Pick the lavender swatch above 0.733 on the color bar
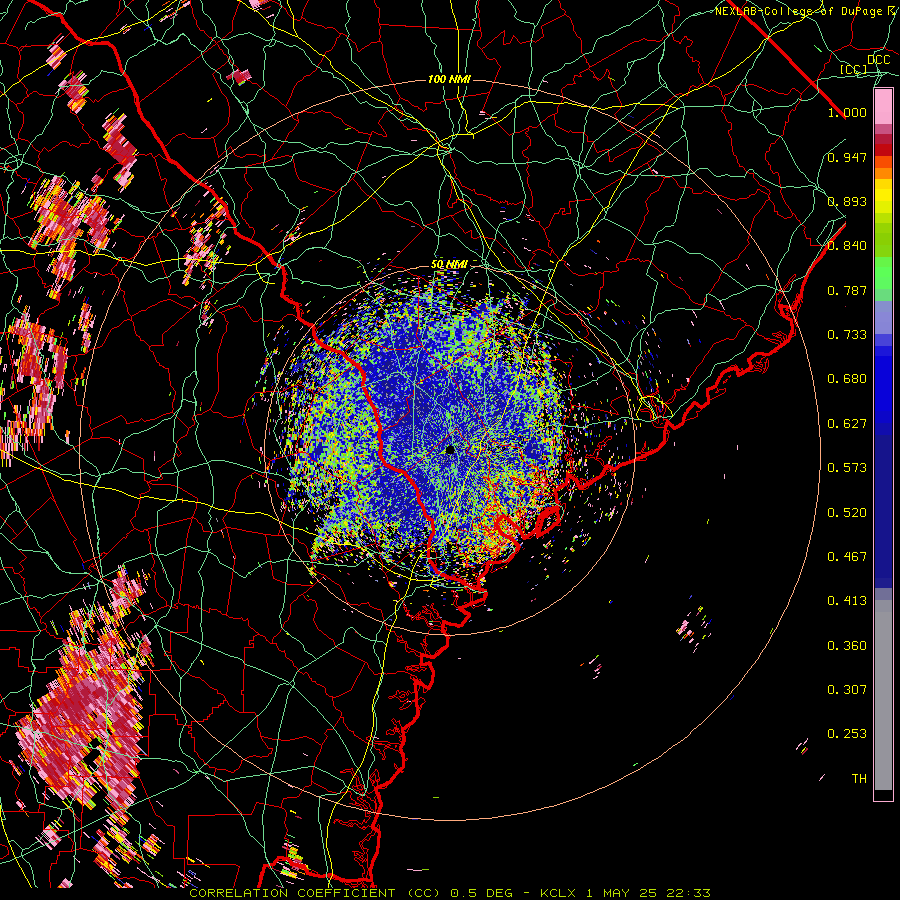900x900 pixels. [x=883, y=317]
